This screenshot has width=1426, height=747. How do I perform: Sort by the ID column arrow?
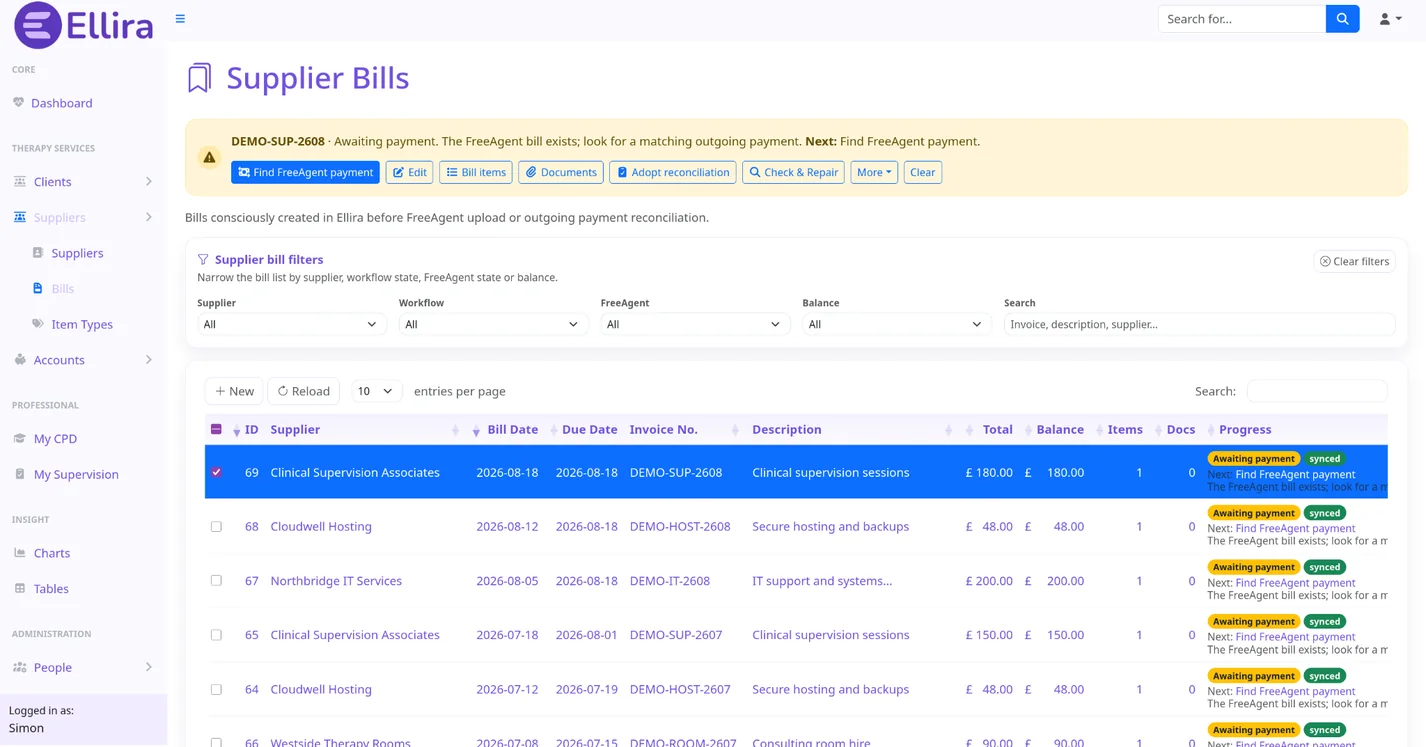(237, 430)
